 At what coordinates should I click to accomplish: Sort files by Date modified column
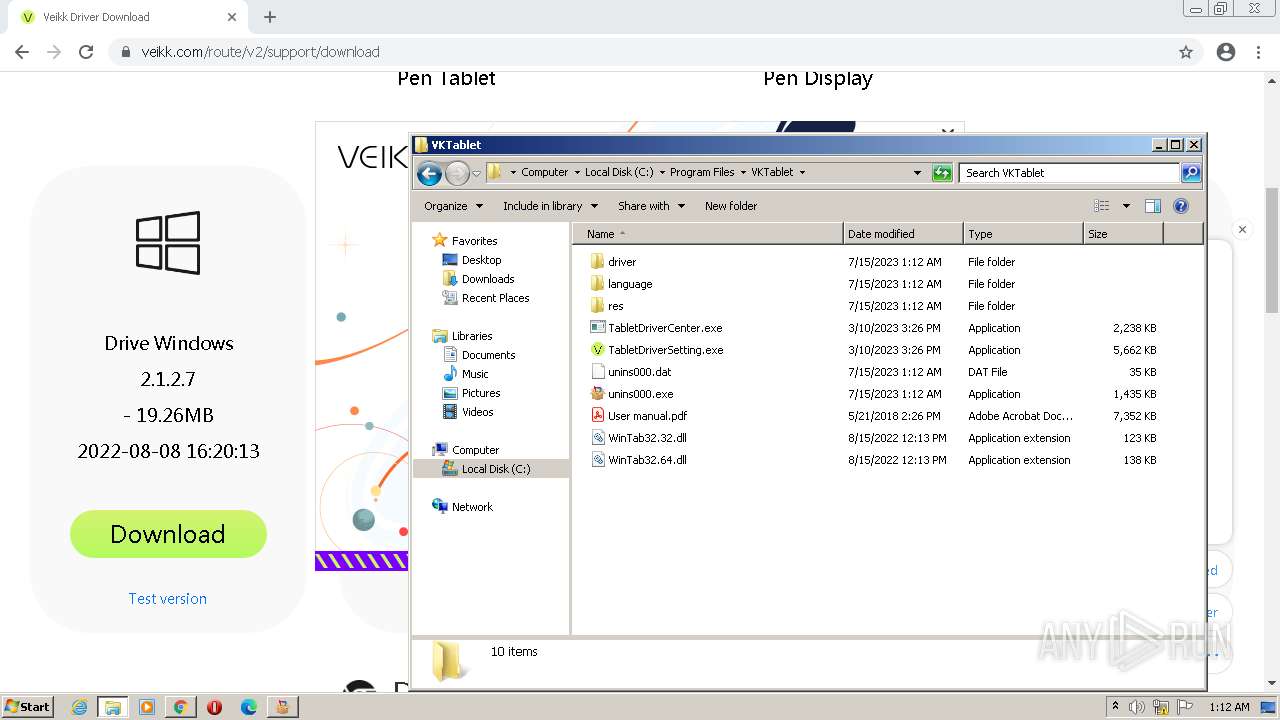tap(903, 234)
